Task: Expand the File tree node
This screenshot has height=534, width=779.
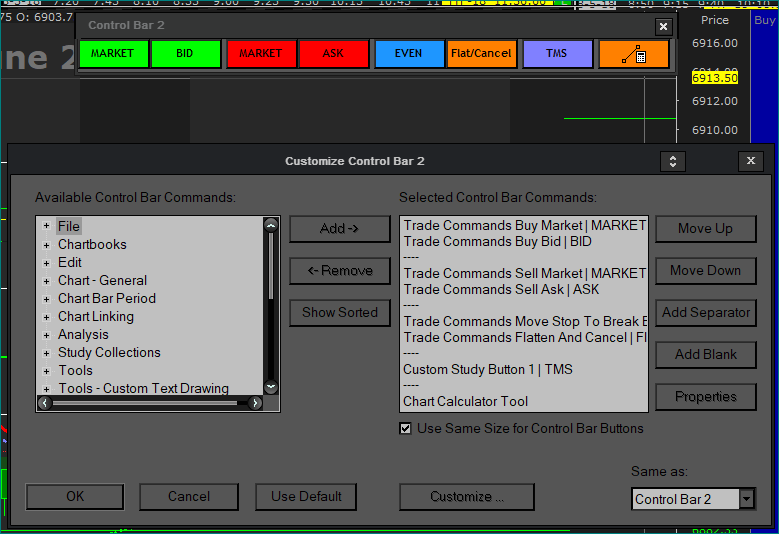Action: [46, 226]
